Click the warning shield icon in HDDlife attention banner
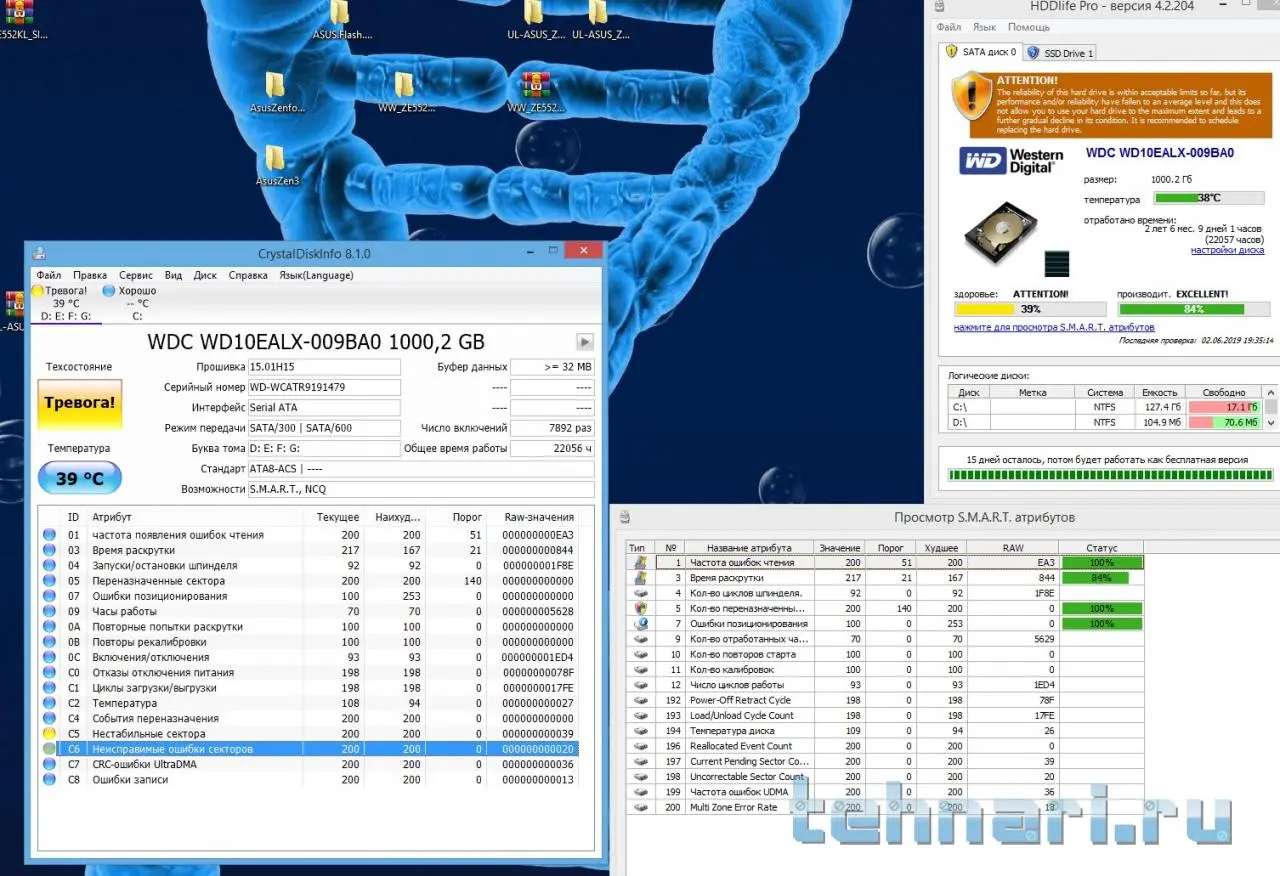Screen dimensions: 1280x876 click(x=970, y=98)
